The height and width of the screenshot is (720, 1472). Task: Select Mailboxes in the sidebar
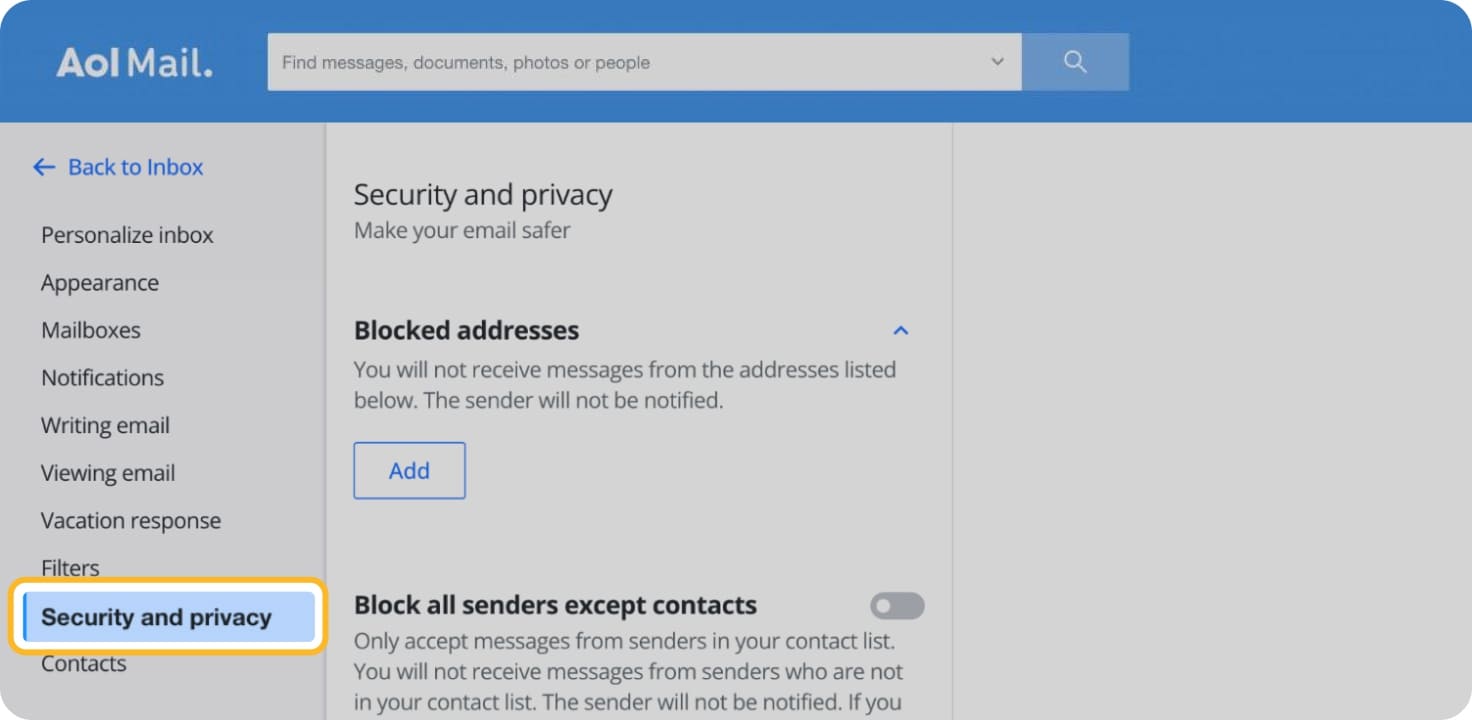91,330
